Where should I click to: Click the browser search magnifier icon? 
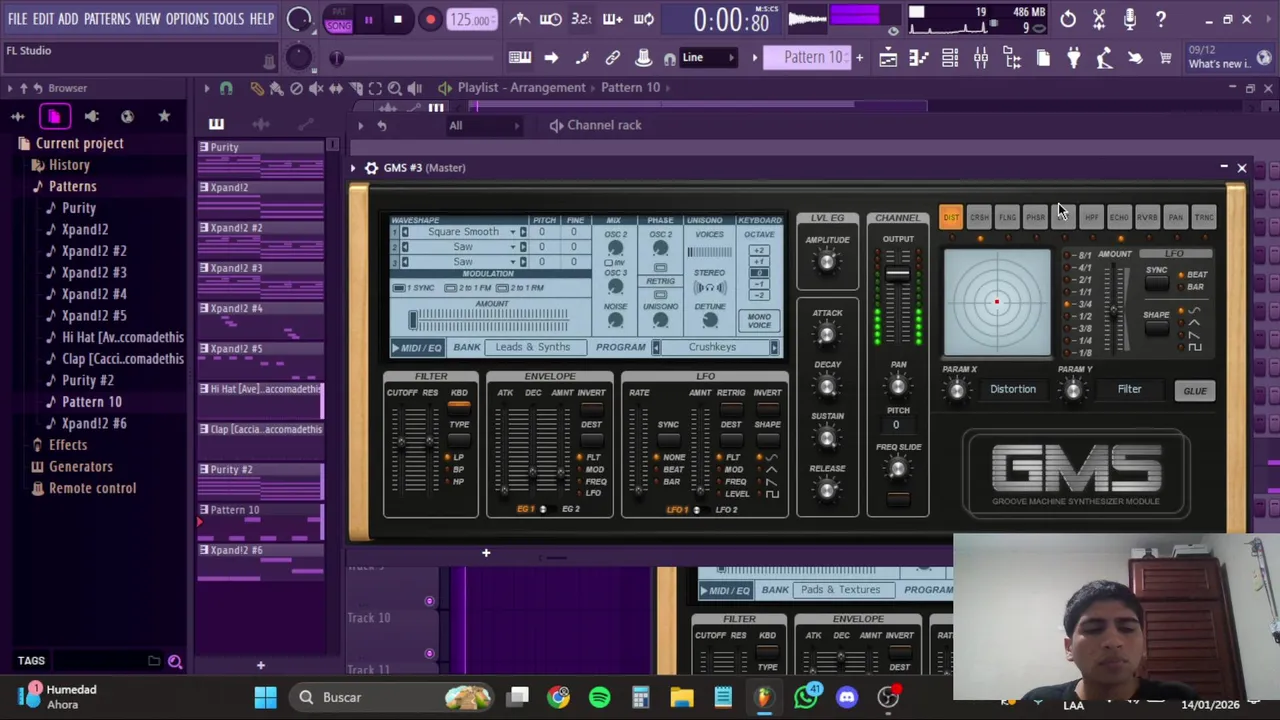click(175, 661)
